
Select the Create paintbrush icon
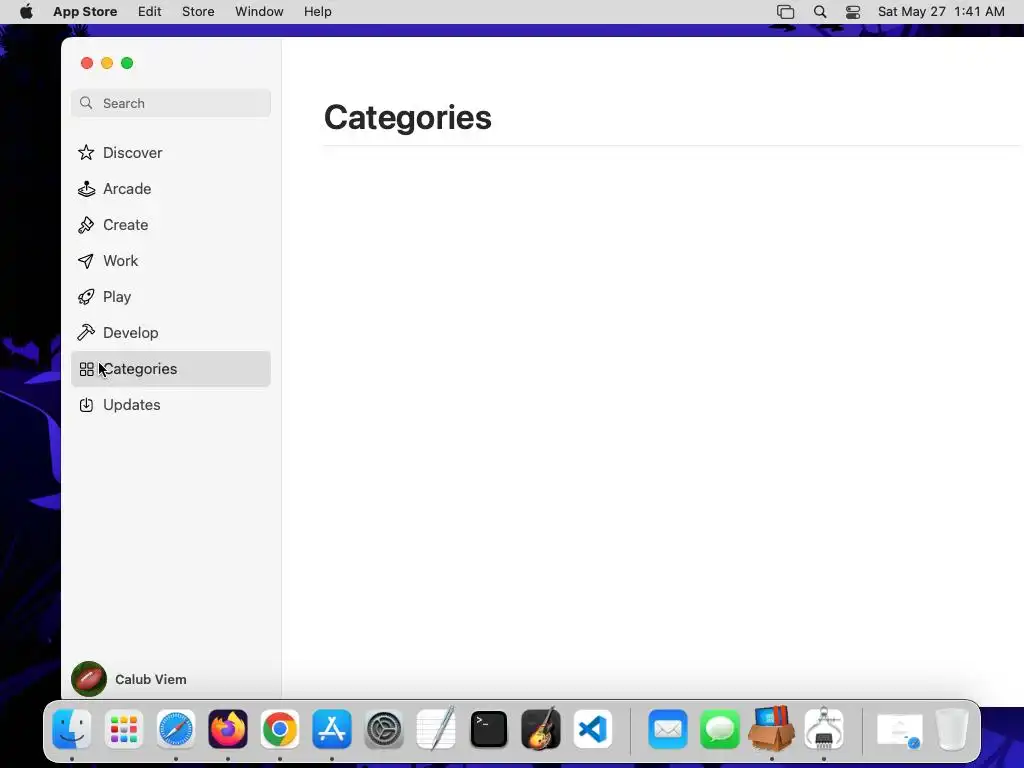point(86,225)
